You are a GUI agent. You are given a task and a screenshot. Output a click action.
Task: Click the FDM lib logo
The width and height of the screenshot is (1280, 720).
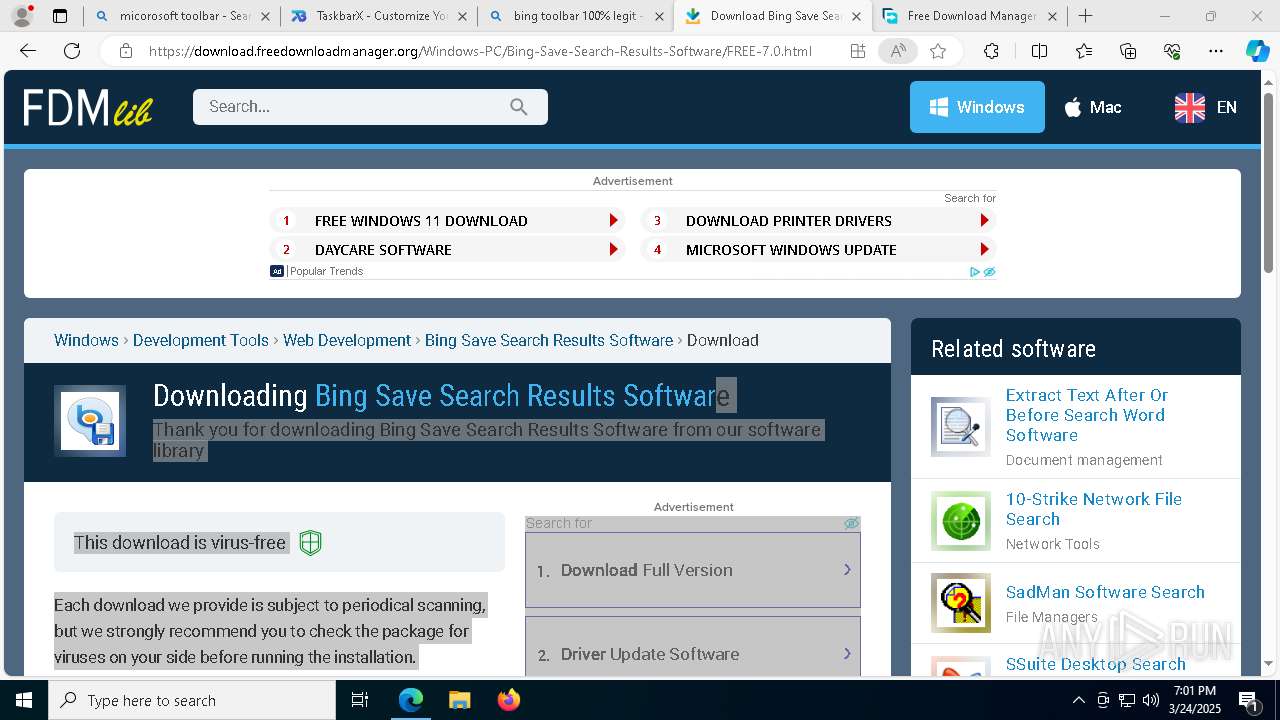[88, 107]
